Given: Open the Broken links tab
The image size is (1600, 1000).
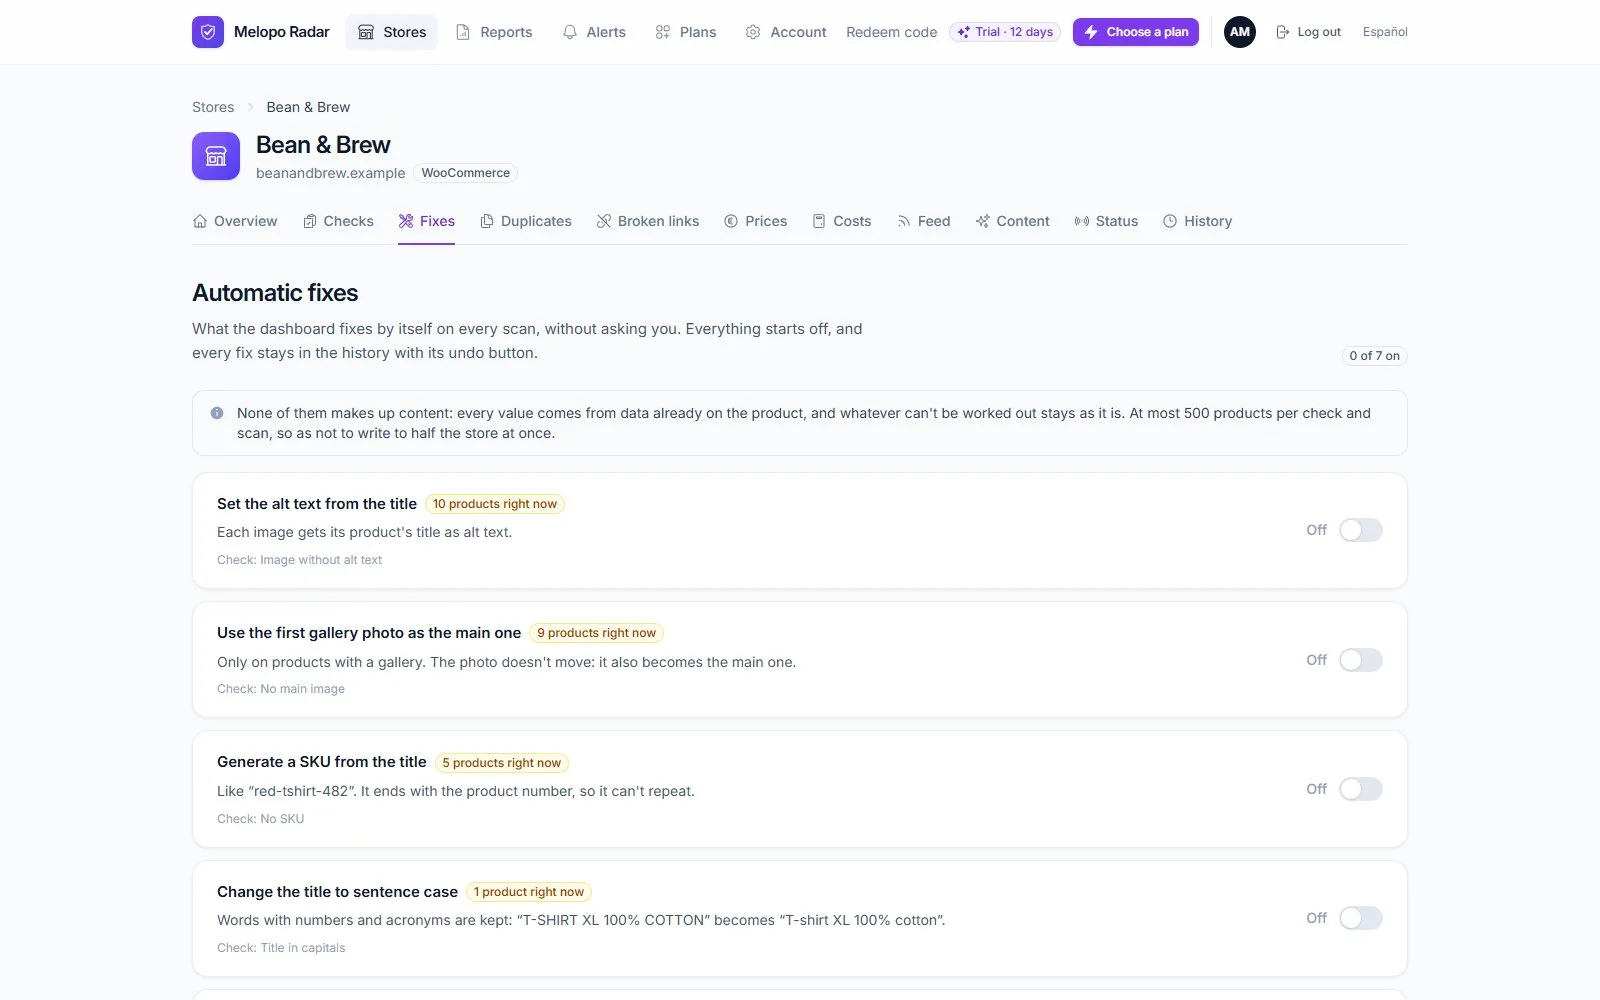Looking at the screenshot, I should 648,221.
